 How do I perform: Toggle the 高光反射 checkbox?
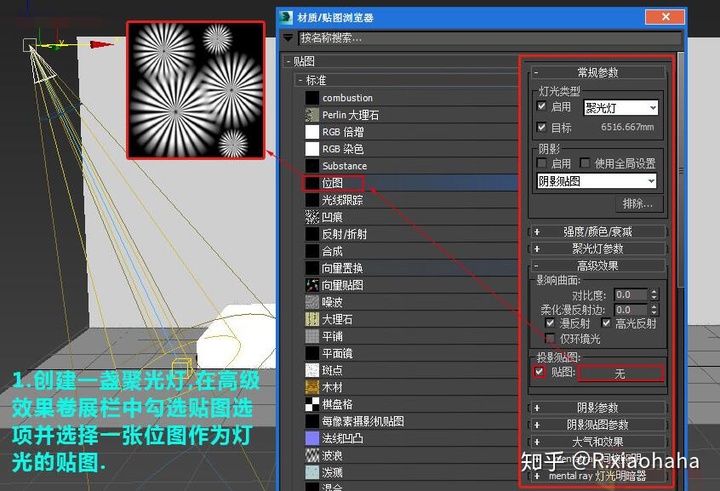point(606,323)
